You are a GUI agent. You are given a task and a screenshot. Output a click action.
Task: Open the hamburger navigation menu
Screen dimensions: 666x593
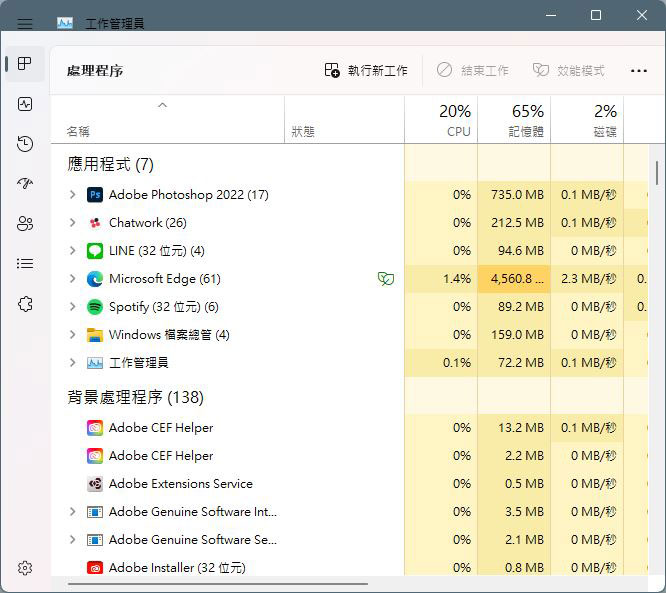pos(25,23)
